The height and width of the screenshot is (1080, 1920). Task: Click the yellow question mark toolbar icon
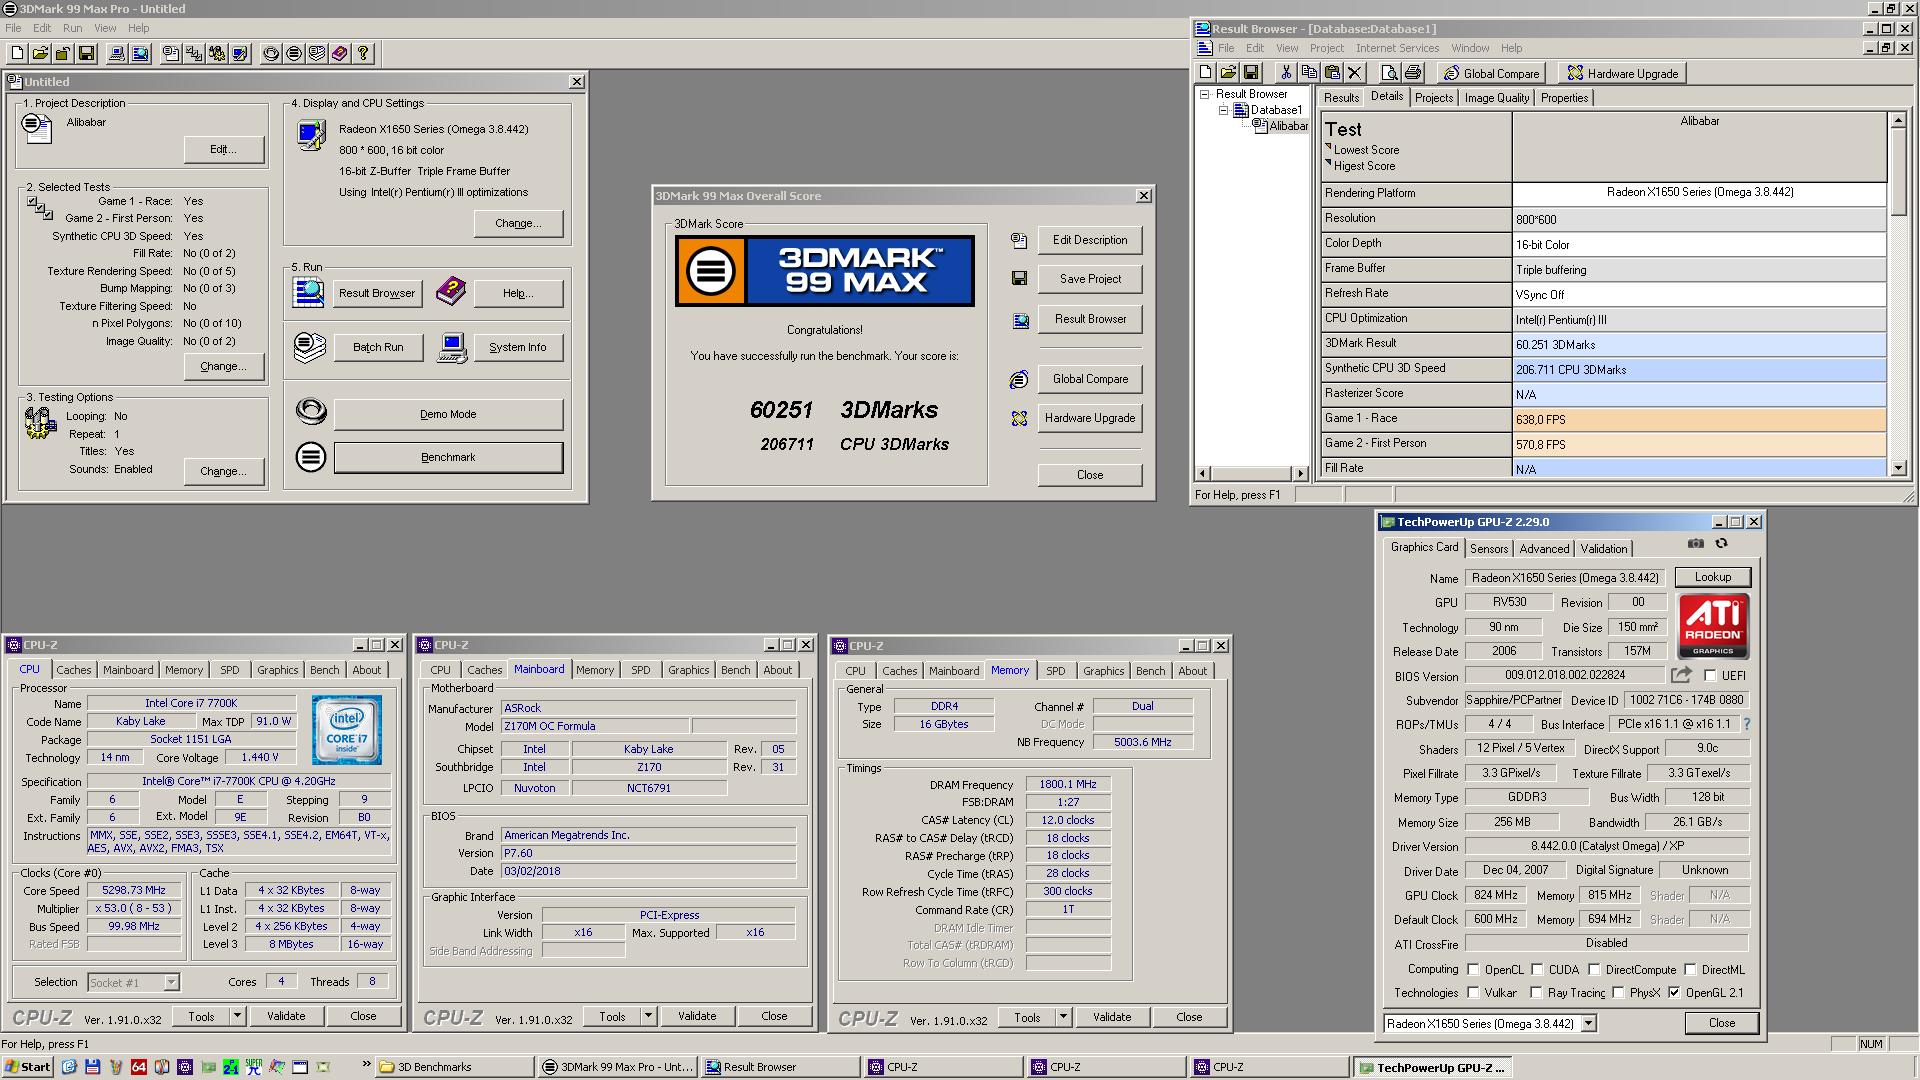tap(363, 53)
